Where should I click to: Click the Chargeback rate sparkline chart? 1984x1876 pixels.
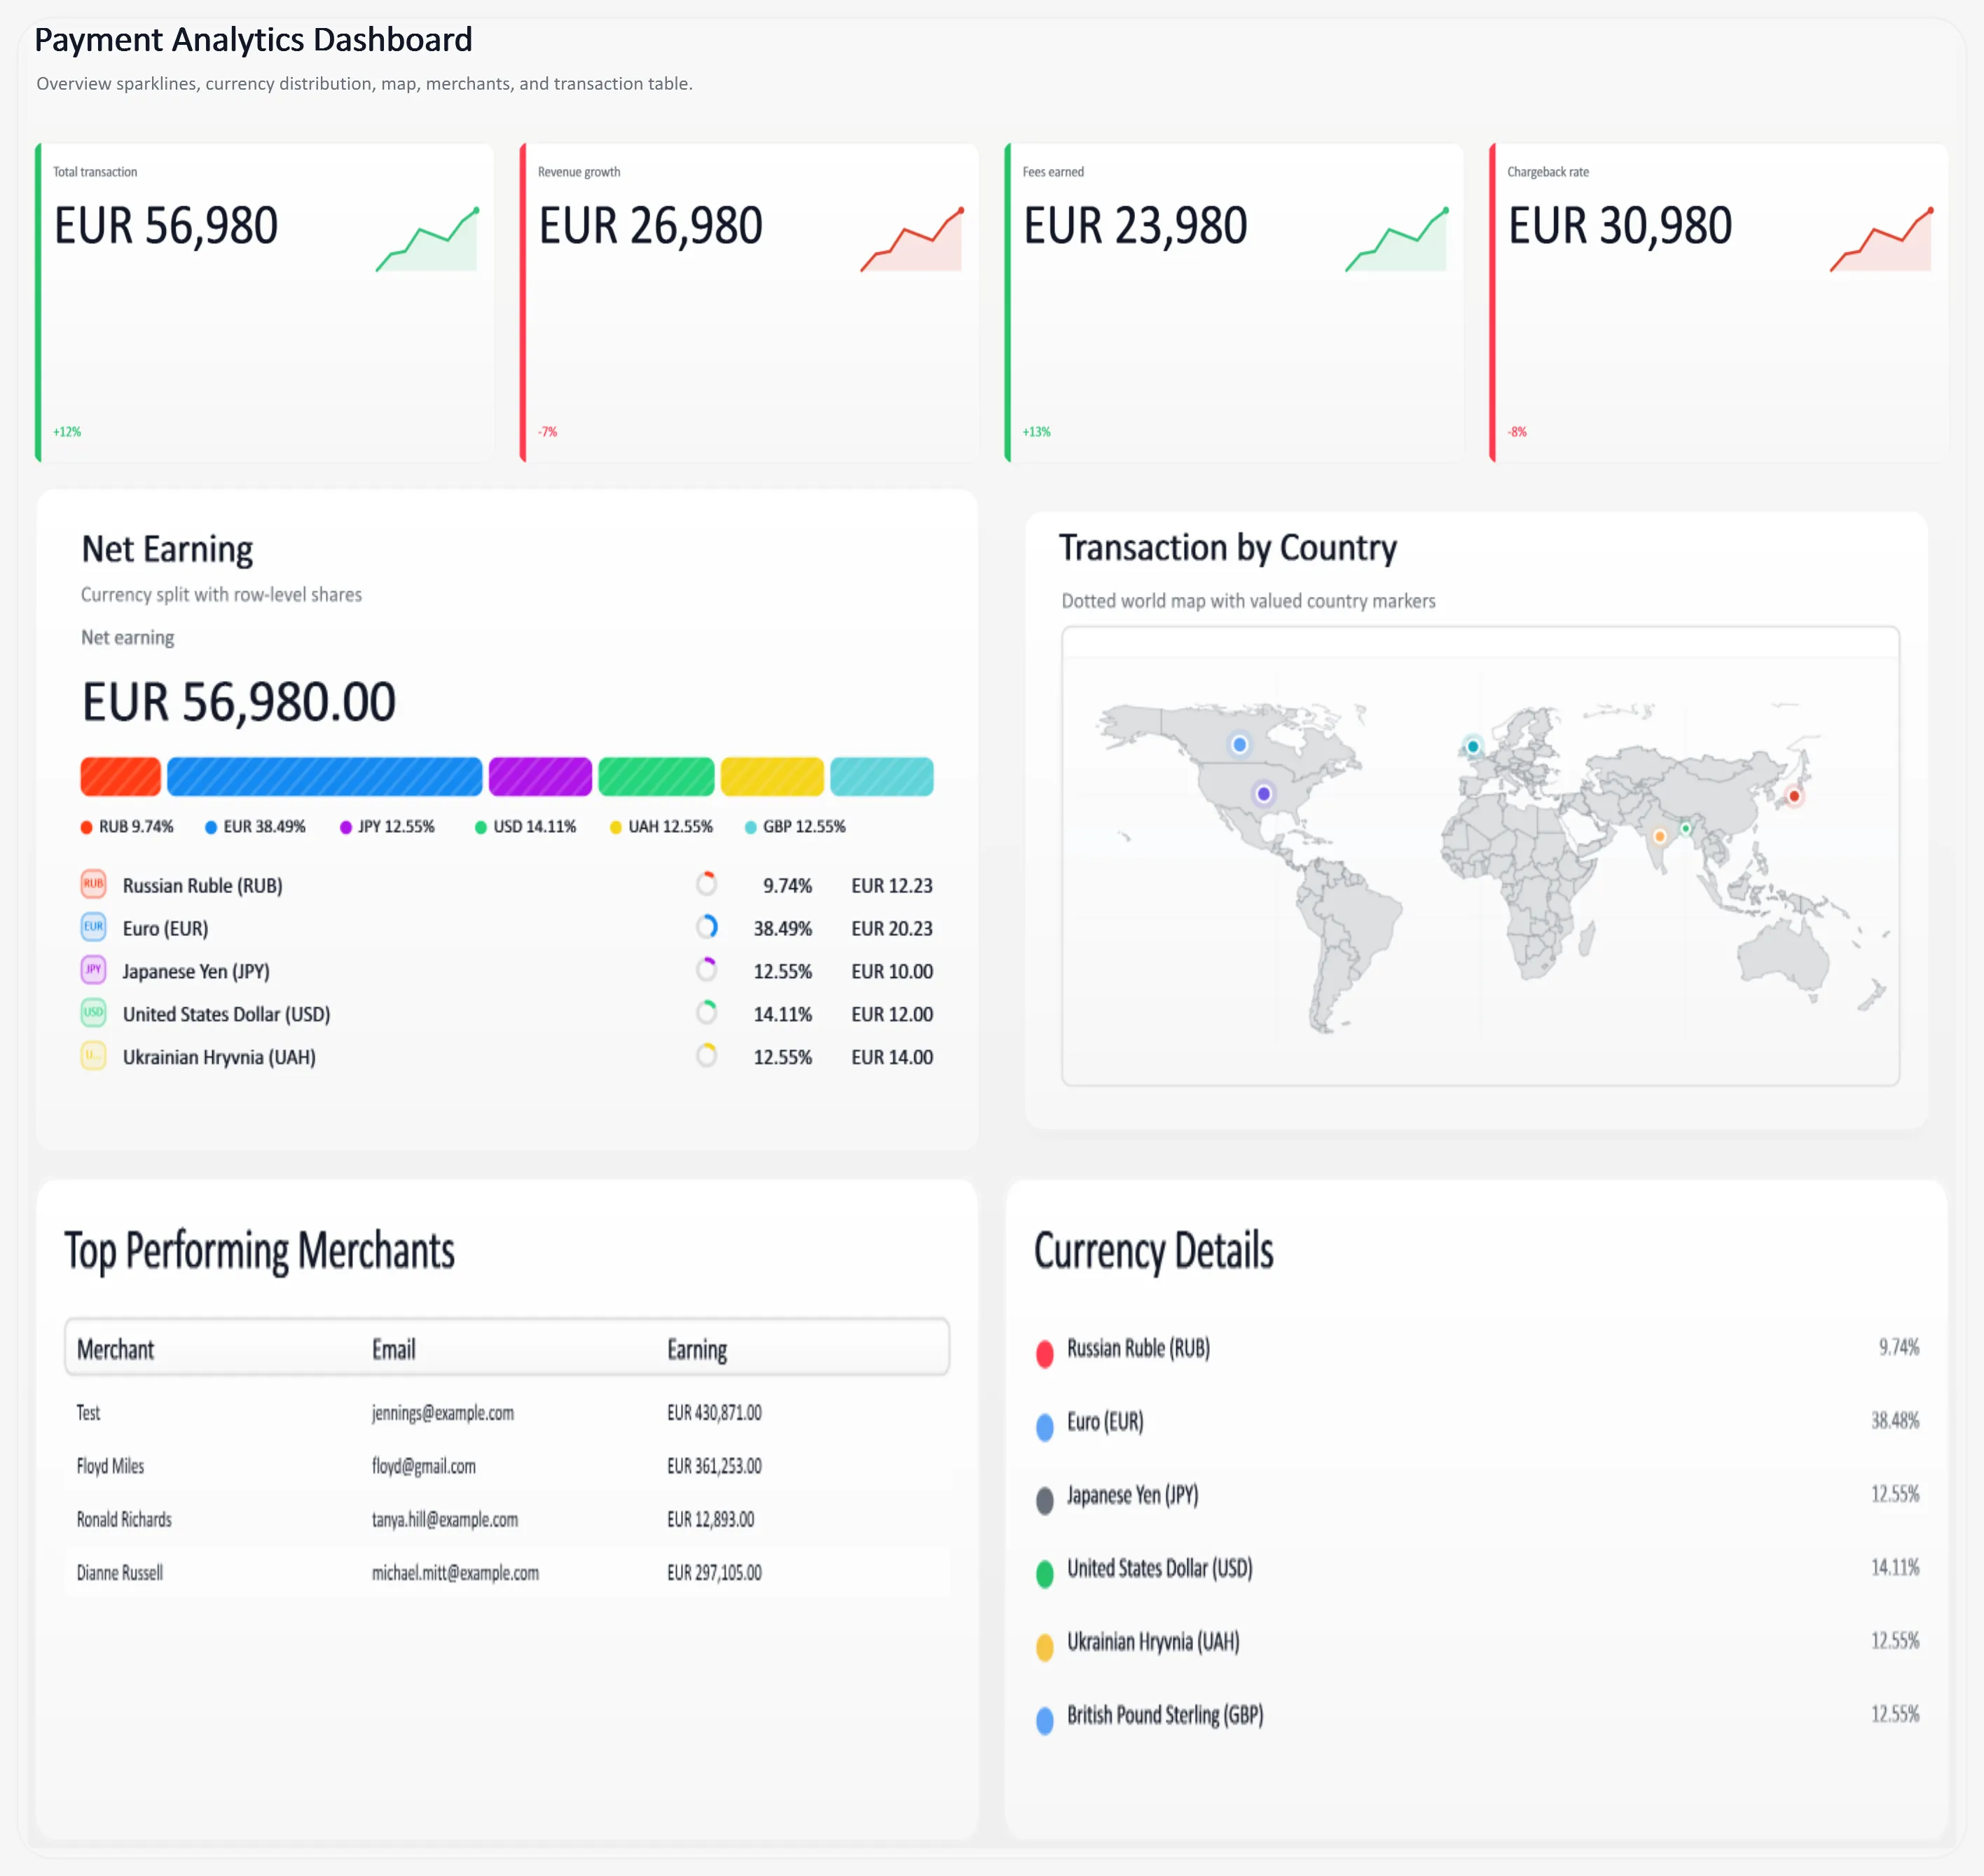tap(1882, 239)
